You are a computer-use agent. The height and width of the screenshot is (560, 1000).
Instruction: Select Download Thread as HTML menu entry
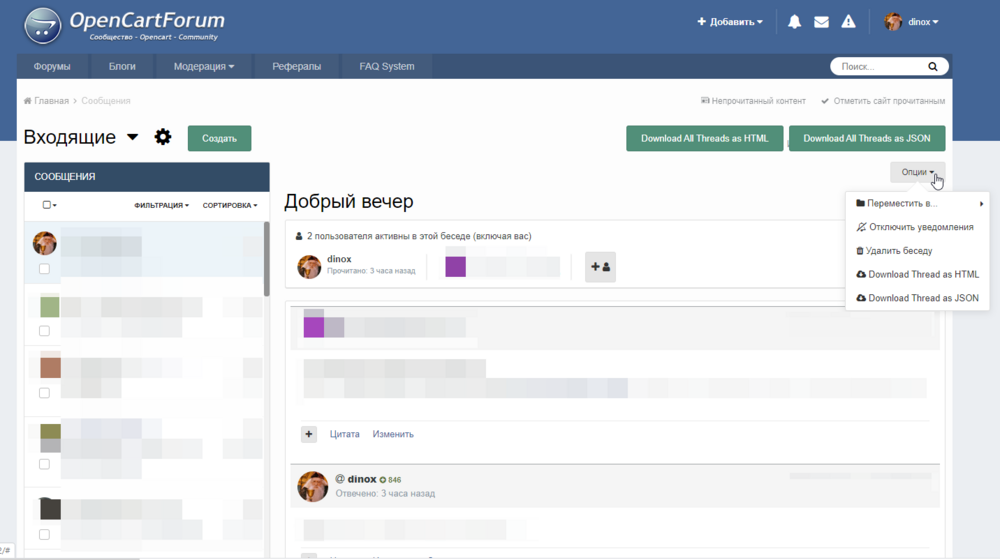923,274
